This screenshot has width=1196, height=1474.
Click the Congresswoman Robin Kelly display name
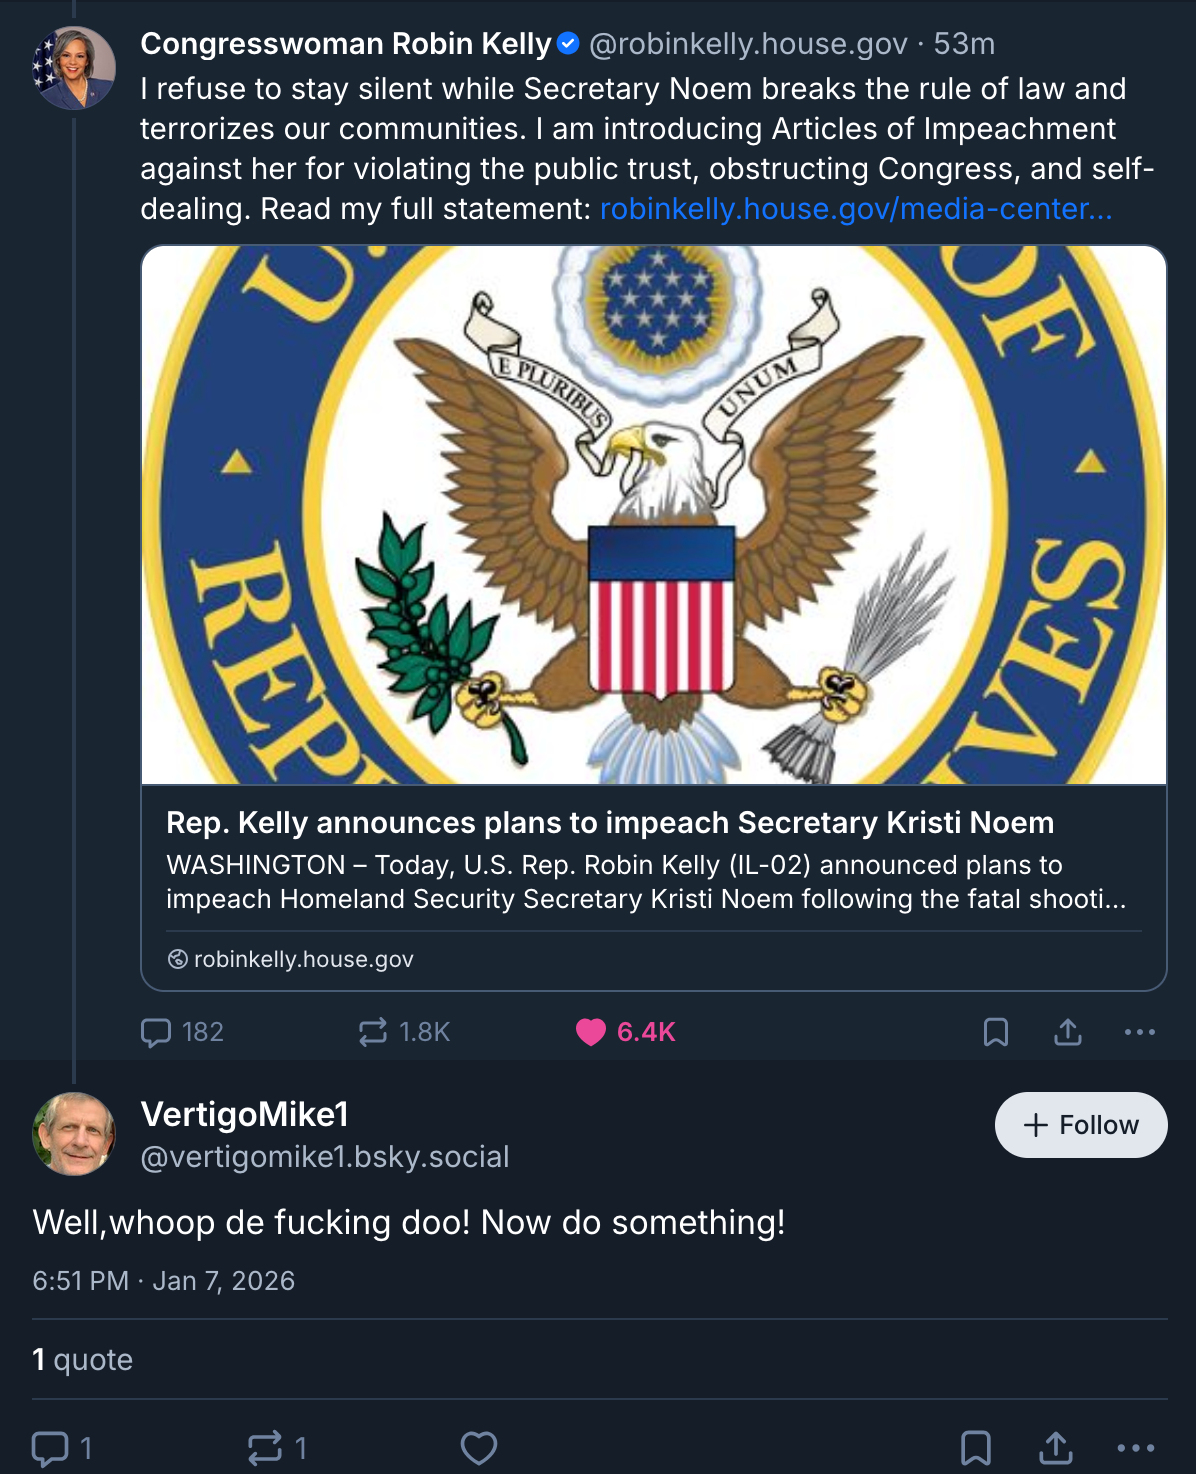tap(346, 44)
